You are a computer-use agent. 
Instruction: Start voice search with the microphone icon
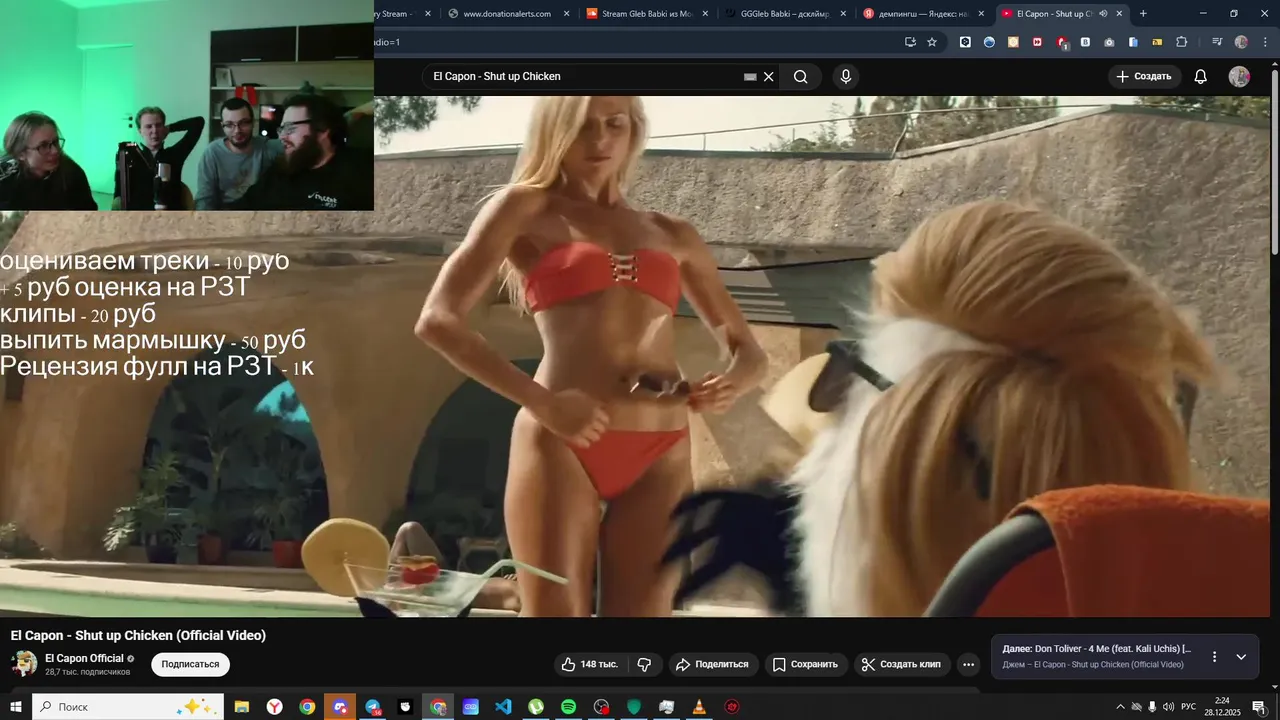[846, 76]
